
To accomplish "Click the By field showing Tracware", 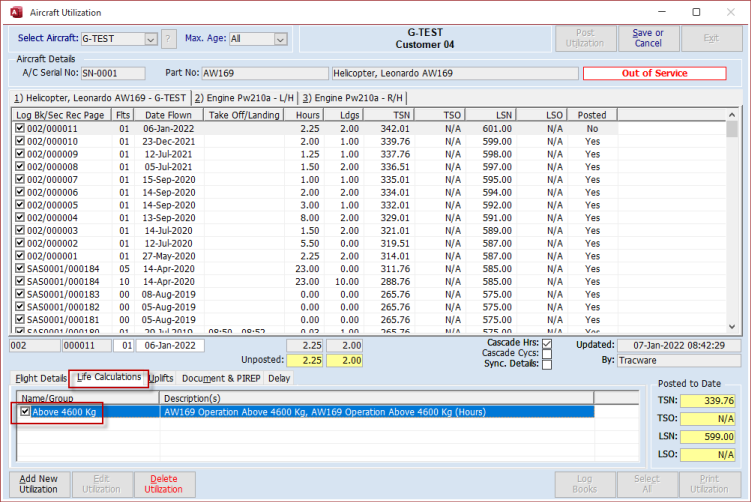I will (679, 360).
